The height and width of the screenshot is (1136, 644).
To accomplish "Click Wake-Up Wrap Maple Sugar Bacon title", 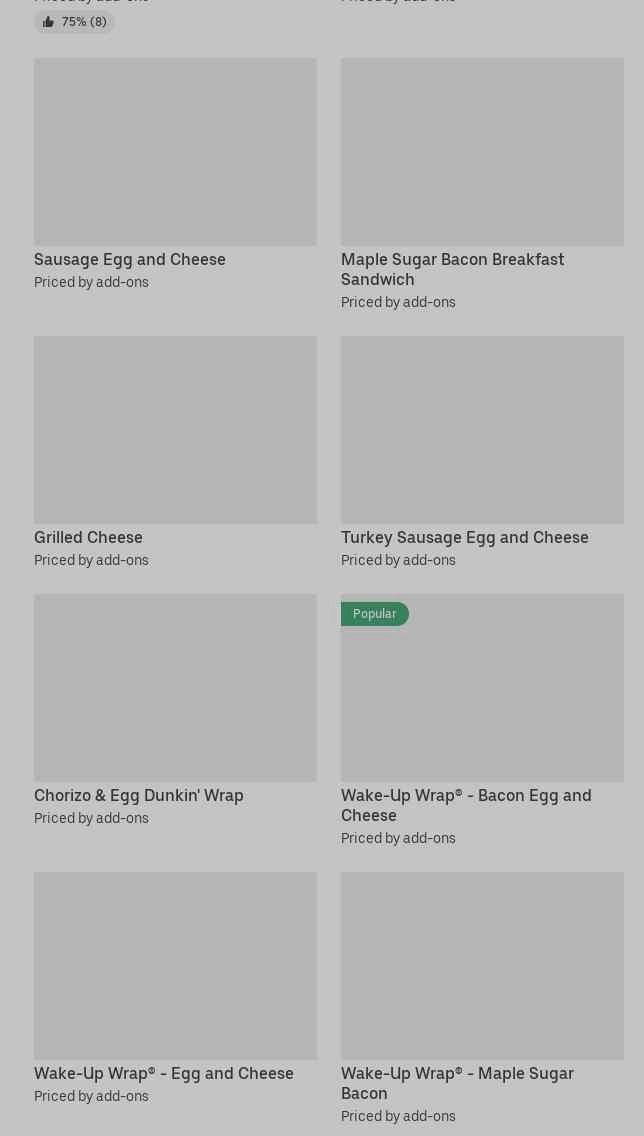I will (457, 1084).
